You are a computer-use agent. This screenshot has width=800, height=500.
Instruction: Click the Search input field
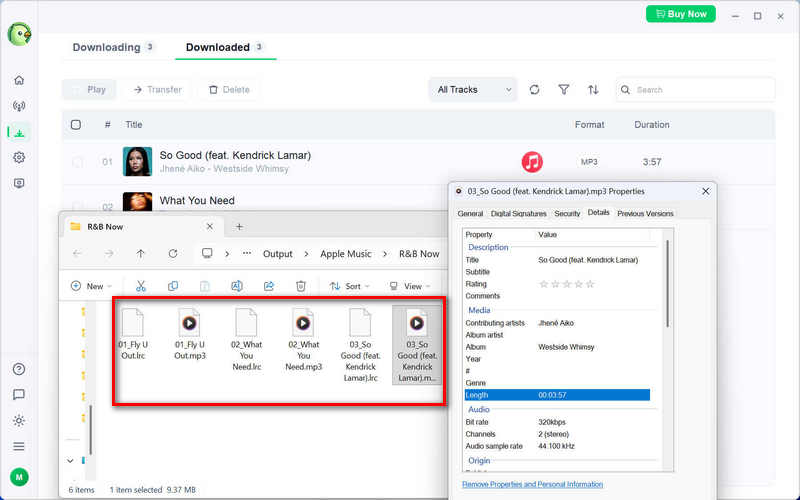pyautogui.click(x=695, y=90)
